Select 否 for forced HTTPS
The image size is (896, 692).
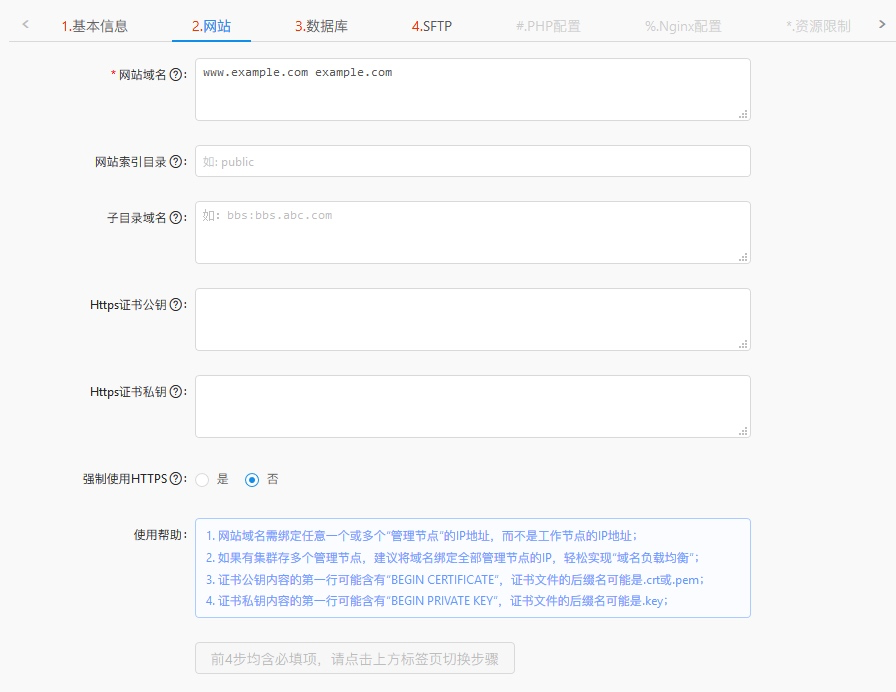(252, 480)
